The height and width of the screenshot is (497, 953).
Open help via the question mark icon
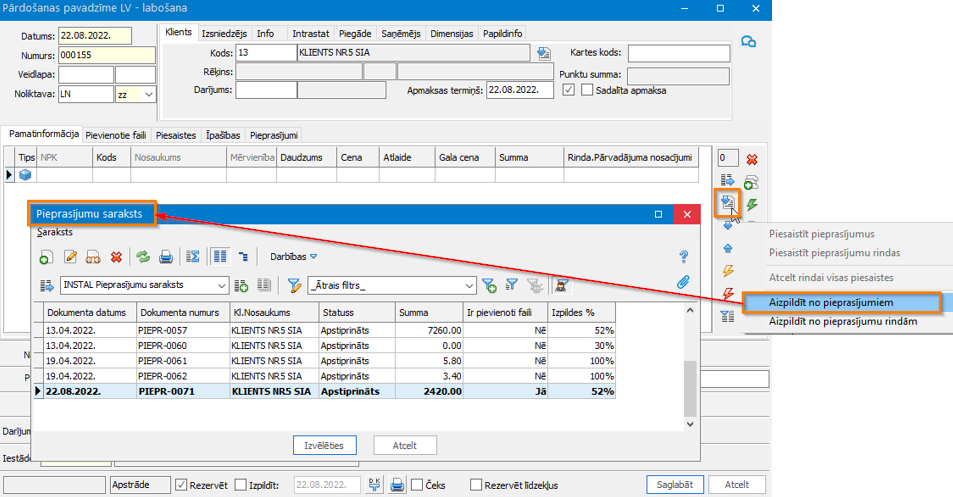(x=684, y=257)
